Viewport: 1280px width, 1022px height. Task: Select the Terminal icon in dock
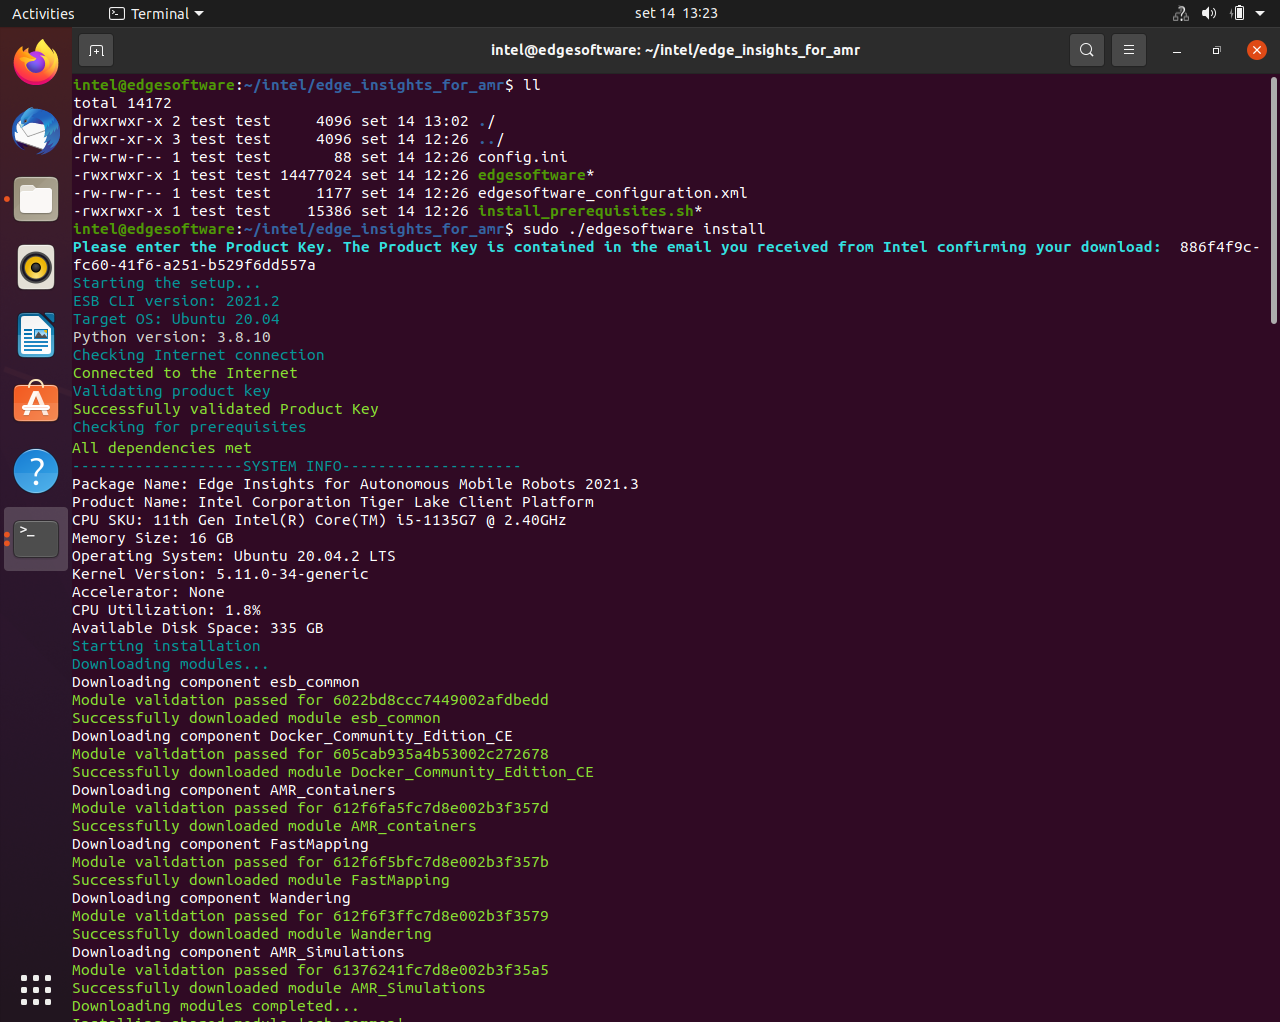point(36,539)
